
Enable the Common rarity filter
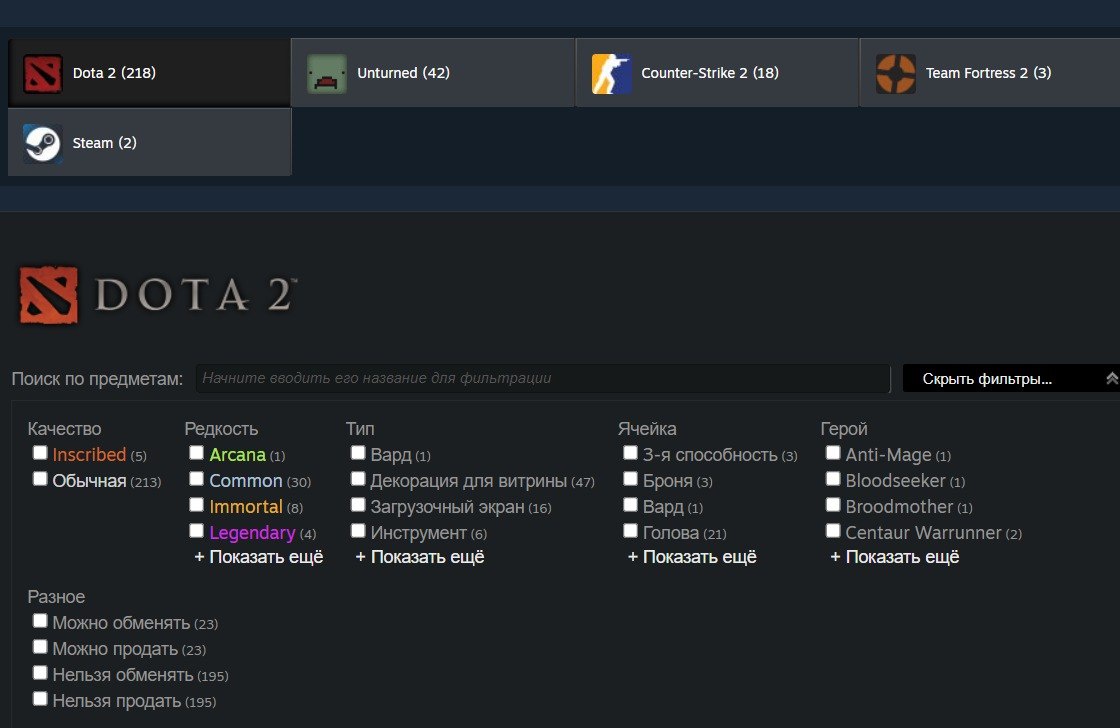pos(196,479)
